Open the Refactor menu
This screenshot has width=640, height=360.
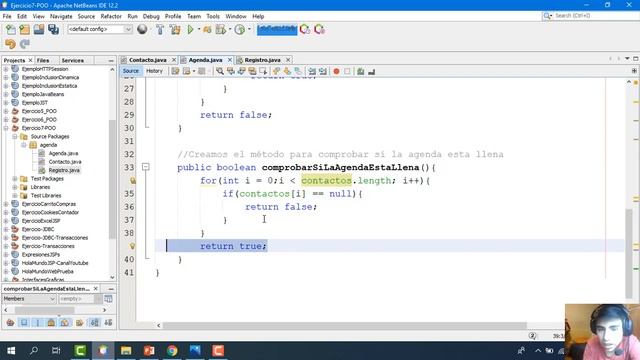click(111, 16)
